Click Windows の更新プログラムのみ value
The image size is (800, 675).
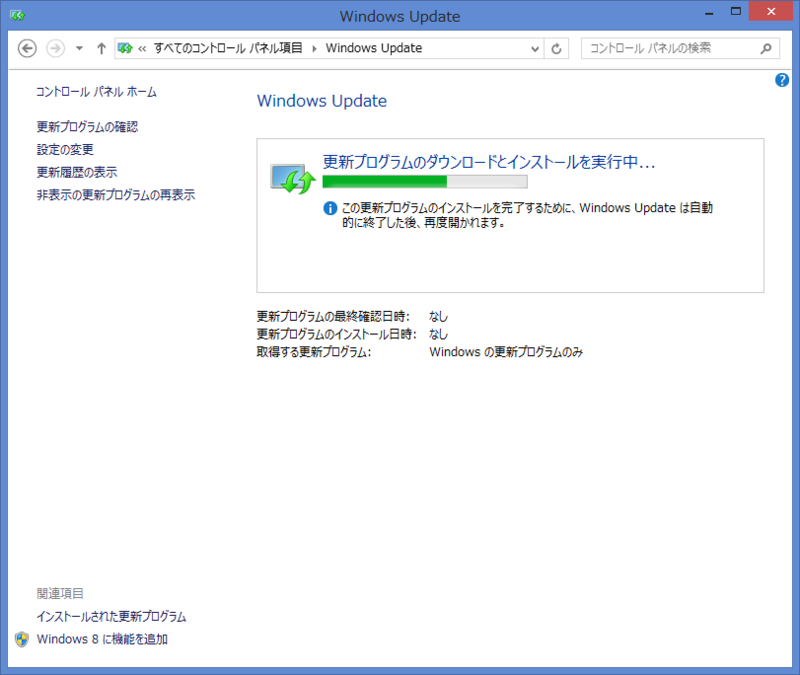[506, 352]
